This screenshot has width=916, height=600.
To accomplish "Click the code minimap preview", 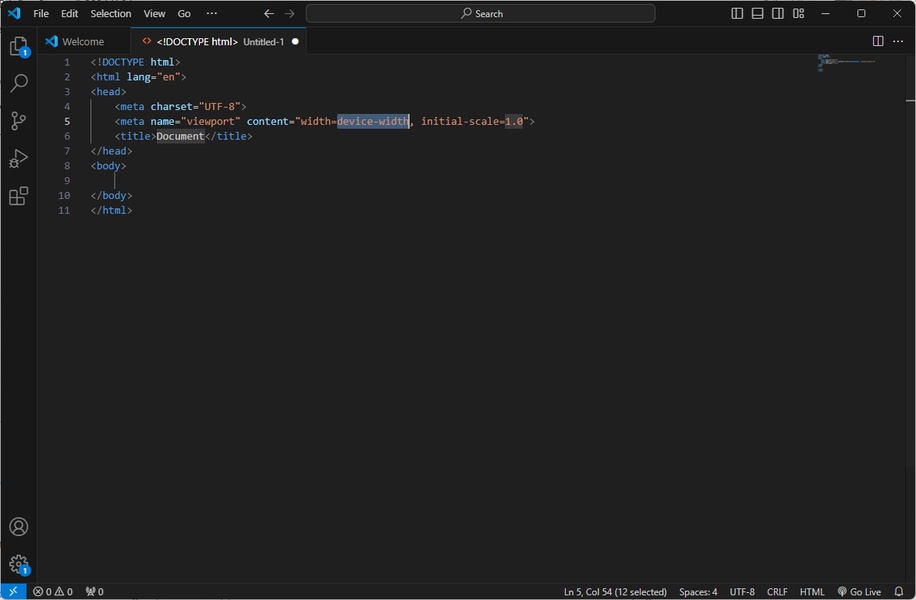I will pyautogui.click(x=845, y=62).
